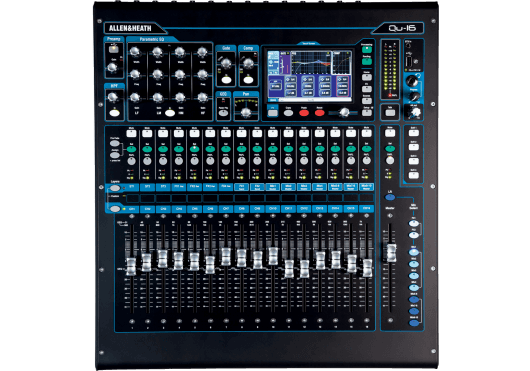Screen dimensions: 530x371
Task: Mute channel CH1 with its Mute key
Action: coord(131,133)
